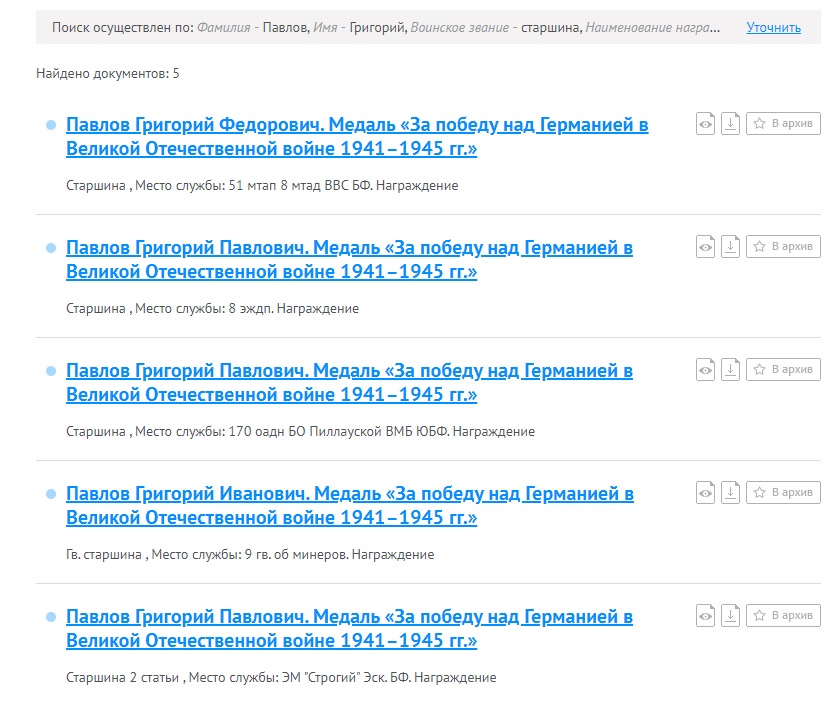The image size is (836, 707).
Task: View document icon for ЭМ Строгий record
Action: coord(705,616)
